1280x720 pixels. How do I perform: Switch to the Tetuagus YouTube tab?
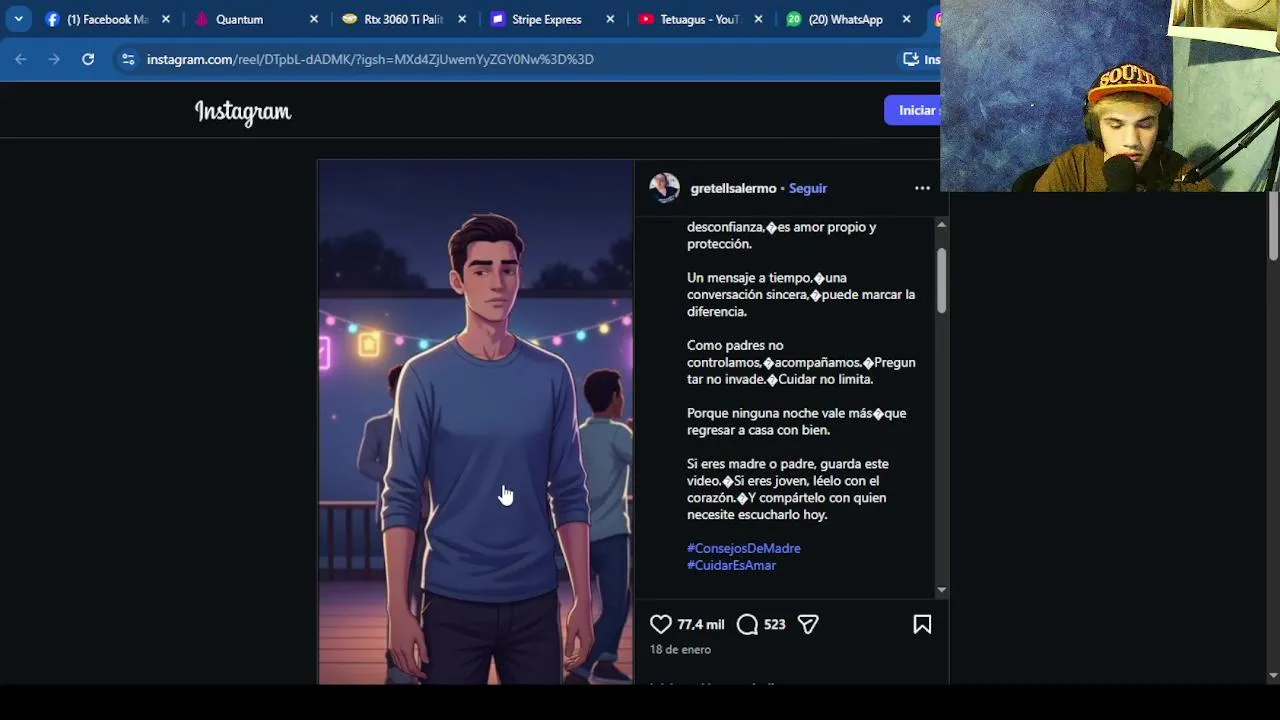pos(701,19)
